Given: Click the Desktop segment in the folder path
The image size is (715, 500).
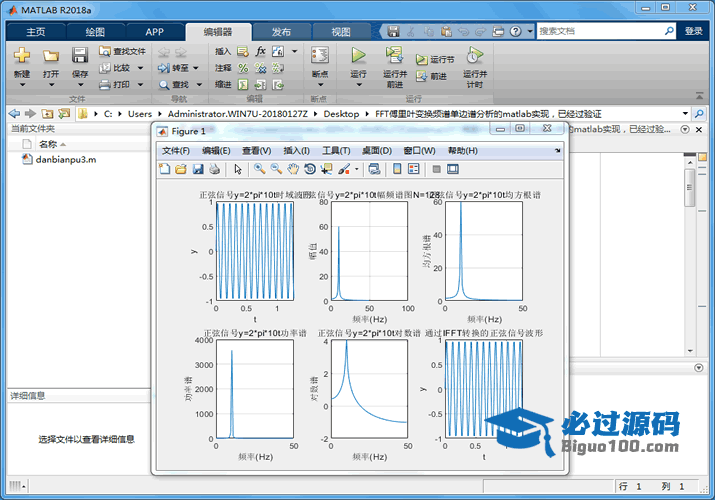Looking at the screenshot, I should click(x=341, y=113).
